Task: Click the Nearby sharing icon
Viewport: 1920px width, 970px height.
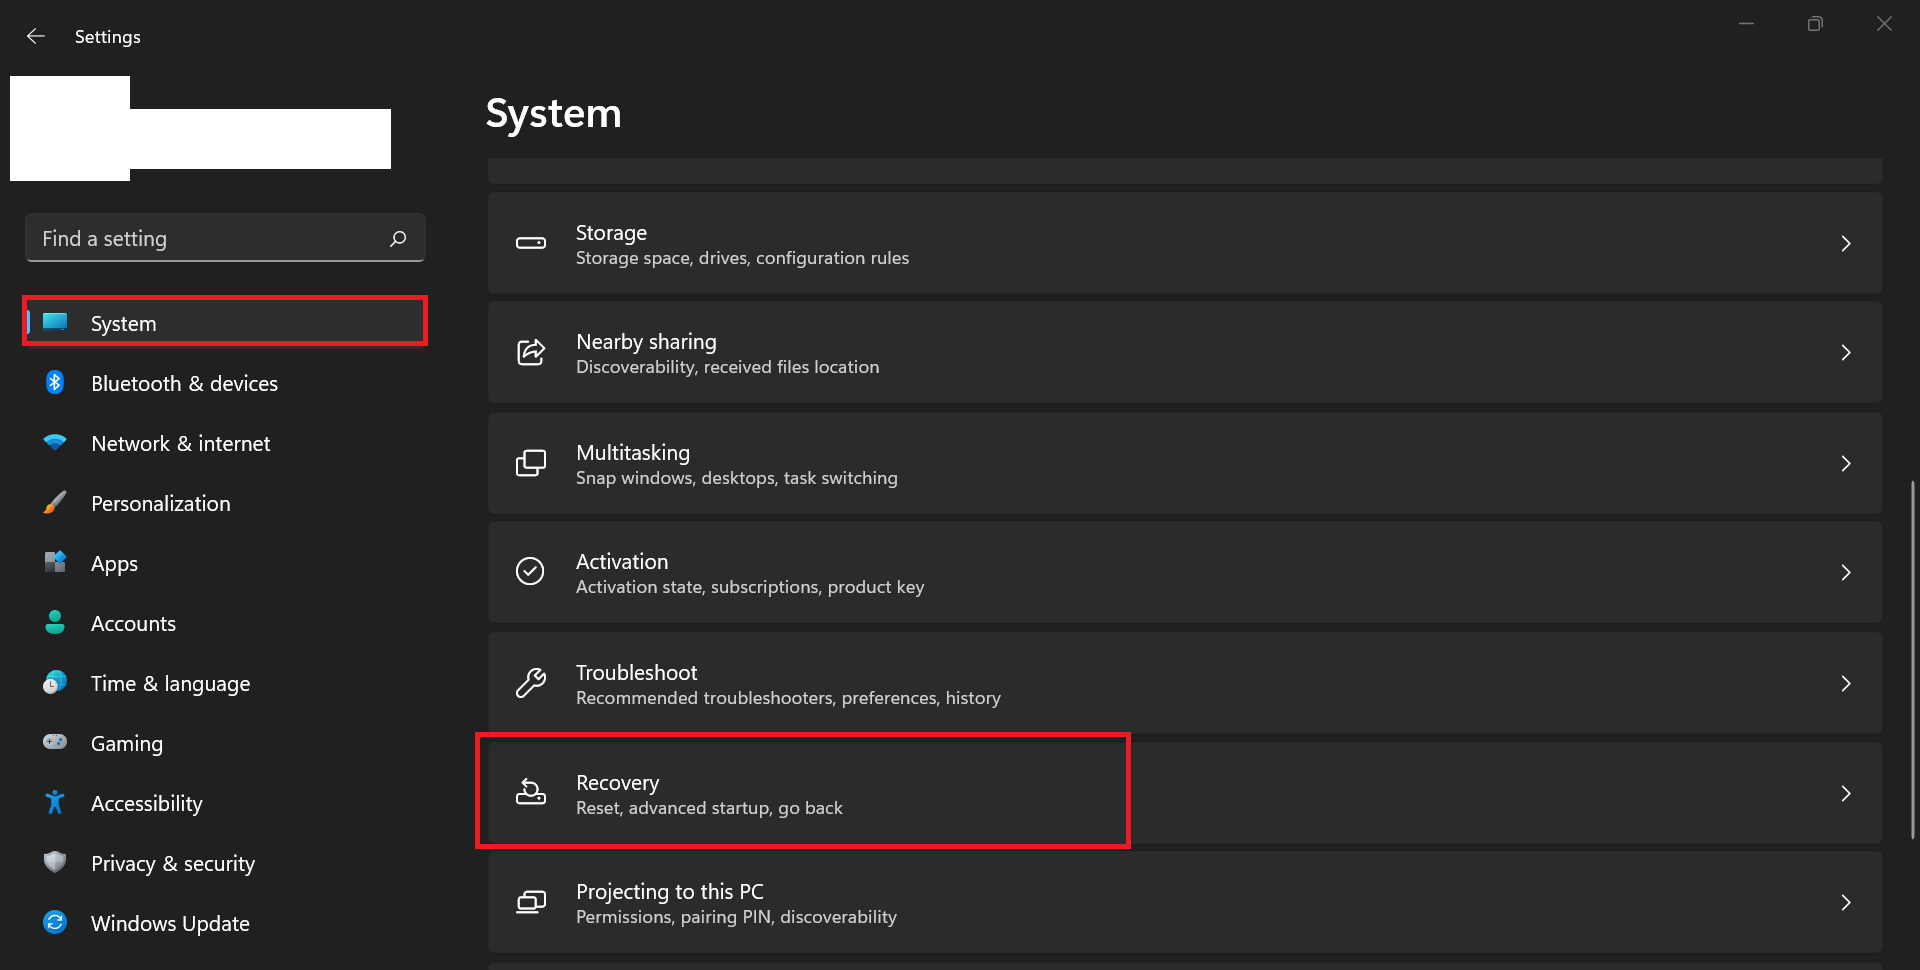Action: [x=530, y=352]
